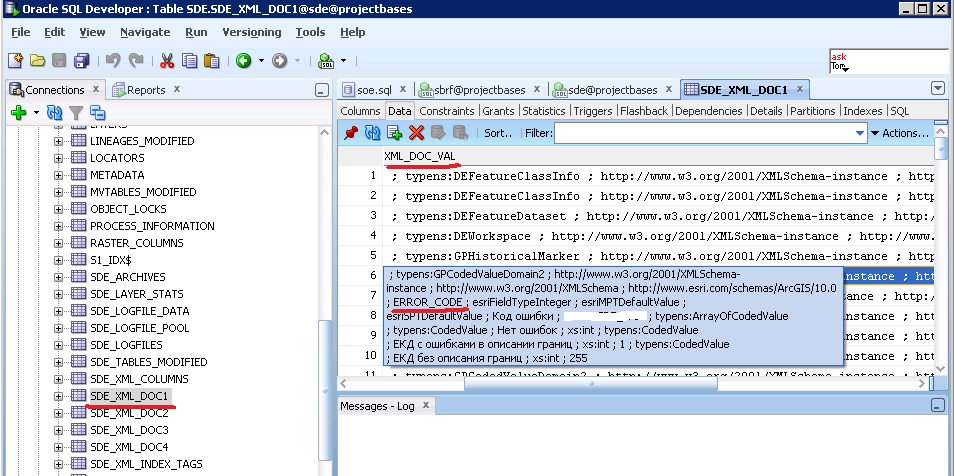Expand the OBJECT_LOCKS table node
954x476 pixels.
[x=58, y=209]
